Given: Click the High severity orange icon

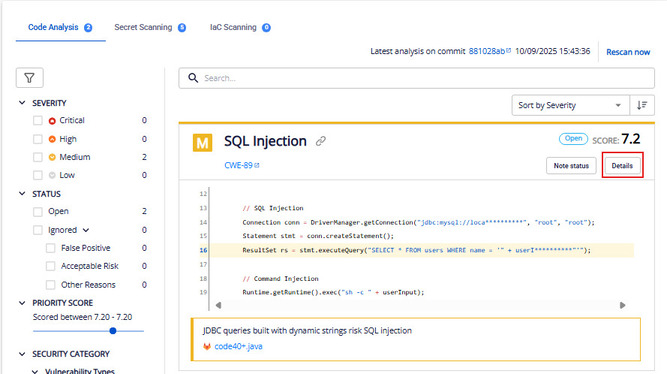Looking at the screenshot, I should click(52, 139).
